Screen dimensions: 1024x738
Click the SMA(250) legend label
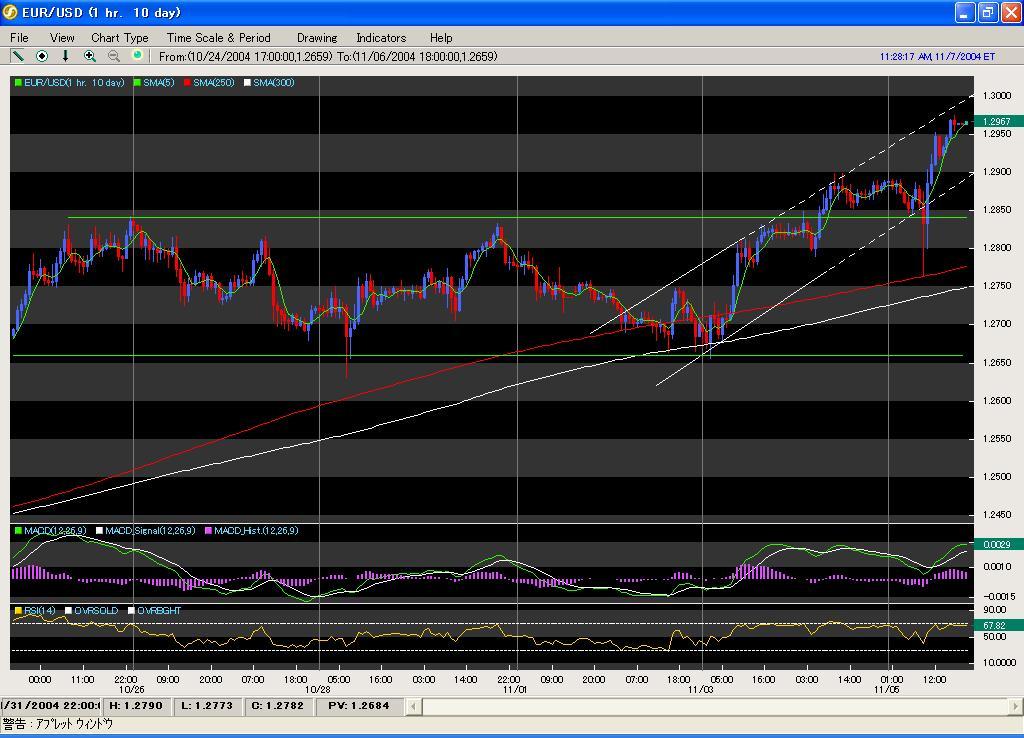click(x=214, y=83)
